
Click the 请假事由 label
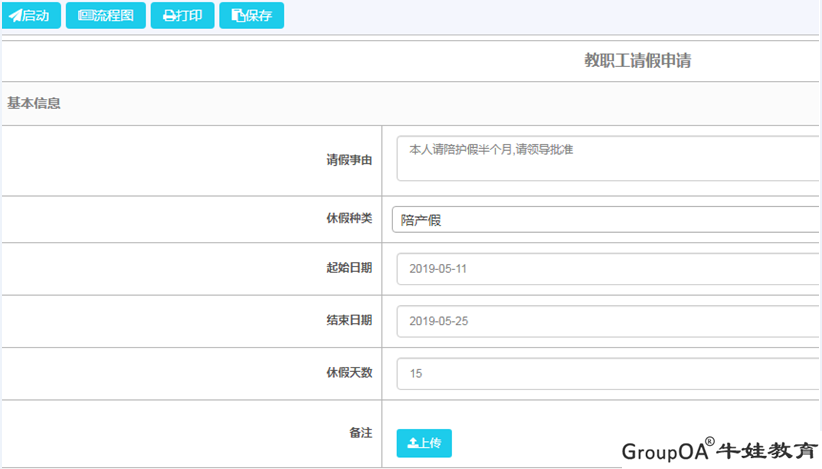coord(349,160)
